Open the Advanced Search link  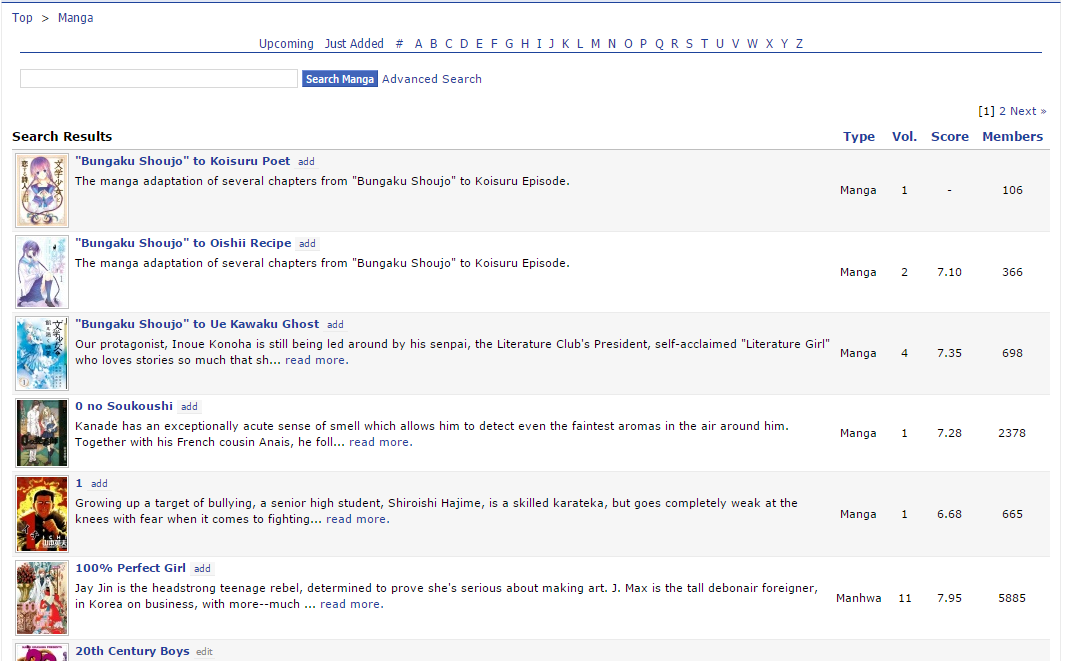431,79
